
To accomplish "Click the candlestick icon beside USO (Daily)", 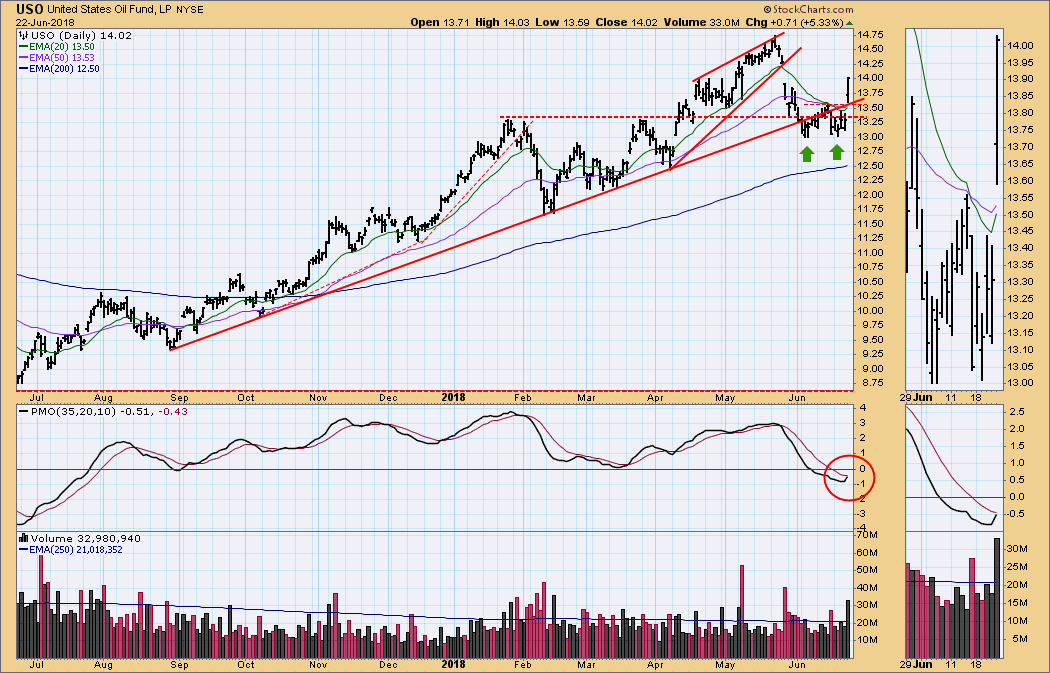I will point(23,35).
